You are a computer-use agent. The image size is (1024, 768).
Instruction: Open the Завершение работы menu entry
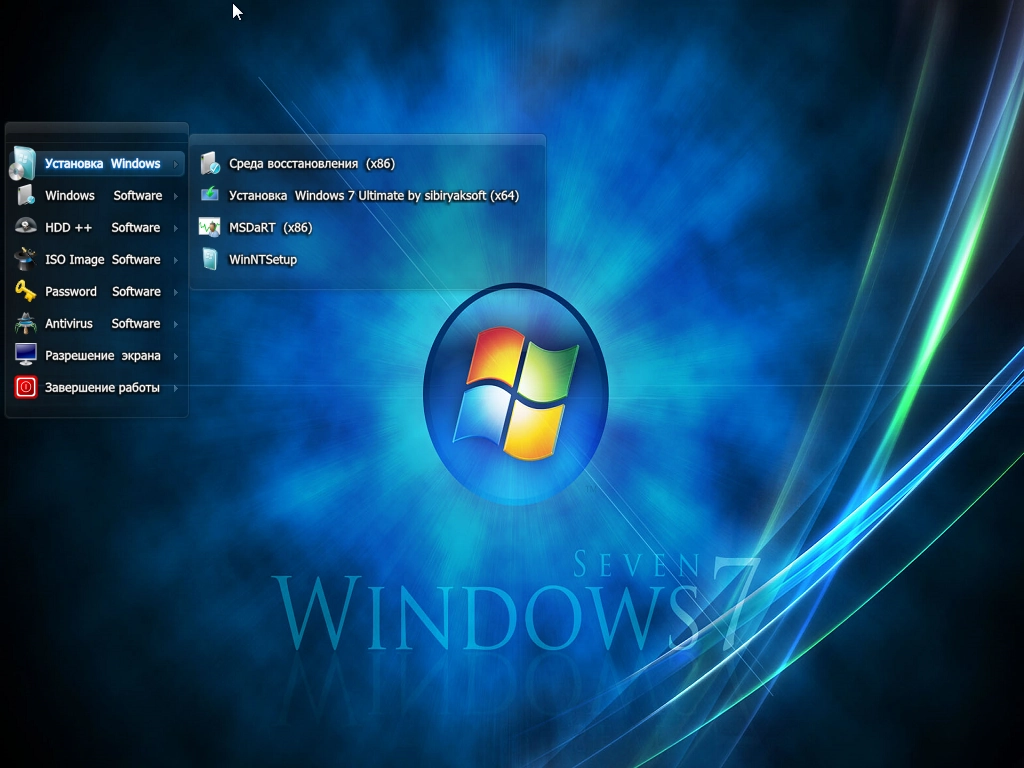coord(97,387)
